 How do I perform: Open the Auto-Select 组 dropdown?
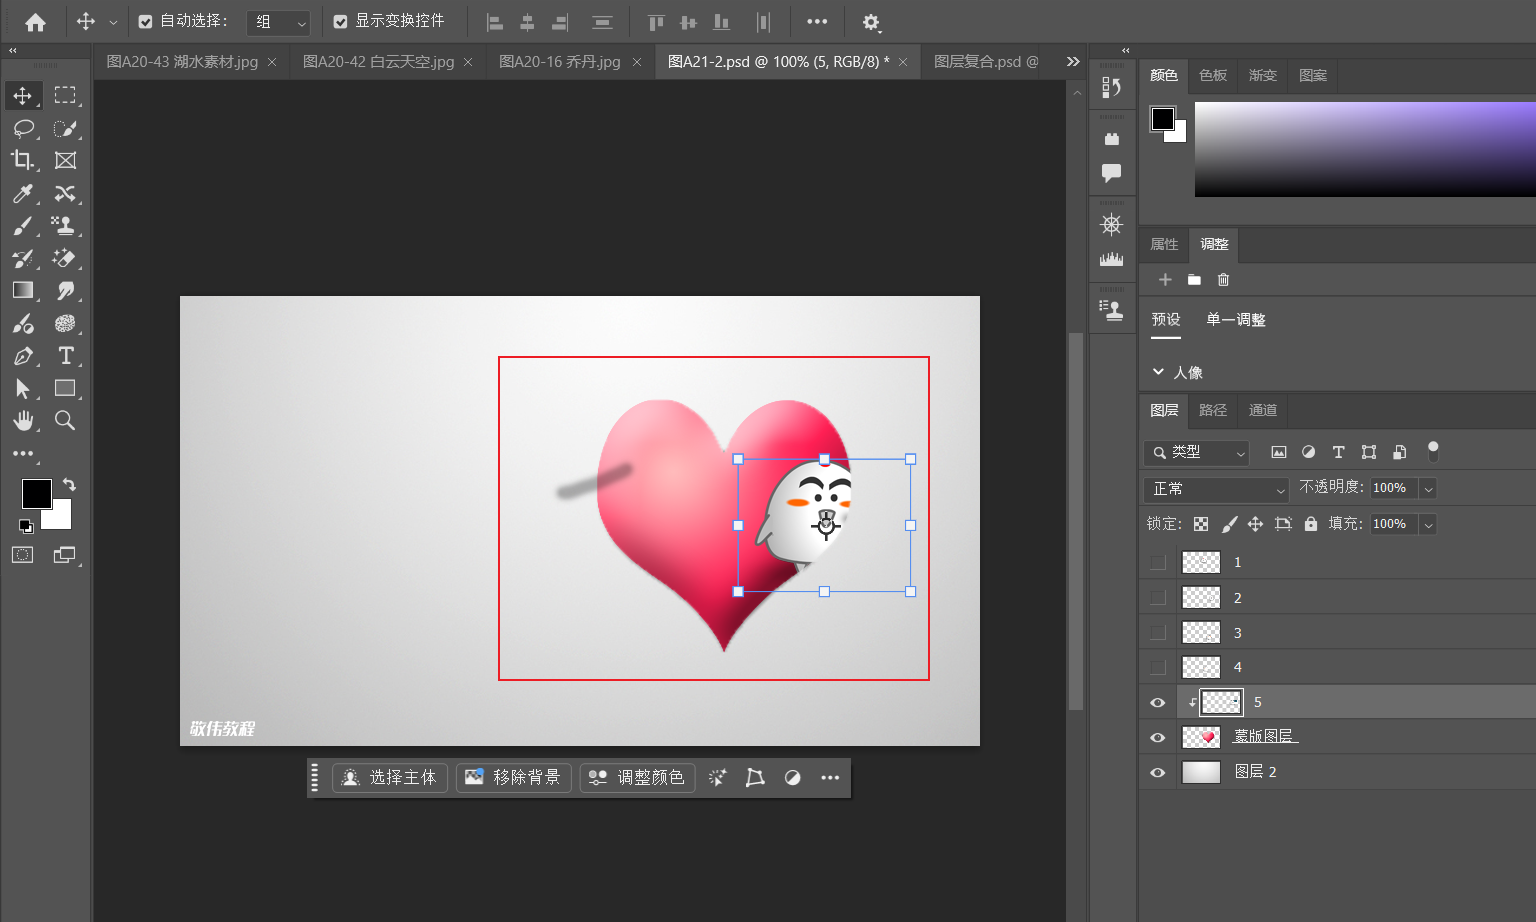[x=278, y=22]
